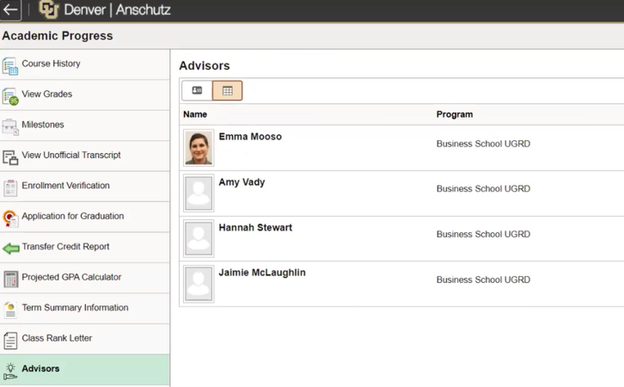The width and height of the screenshot is (624, 387).
Task: Click the CU Denver Anschutz logo
Action: click(x=105, y=10)
